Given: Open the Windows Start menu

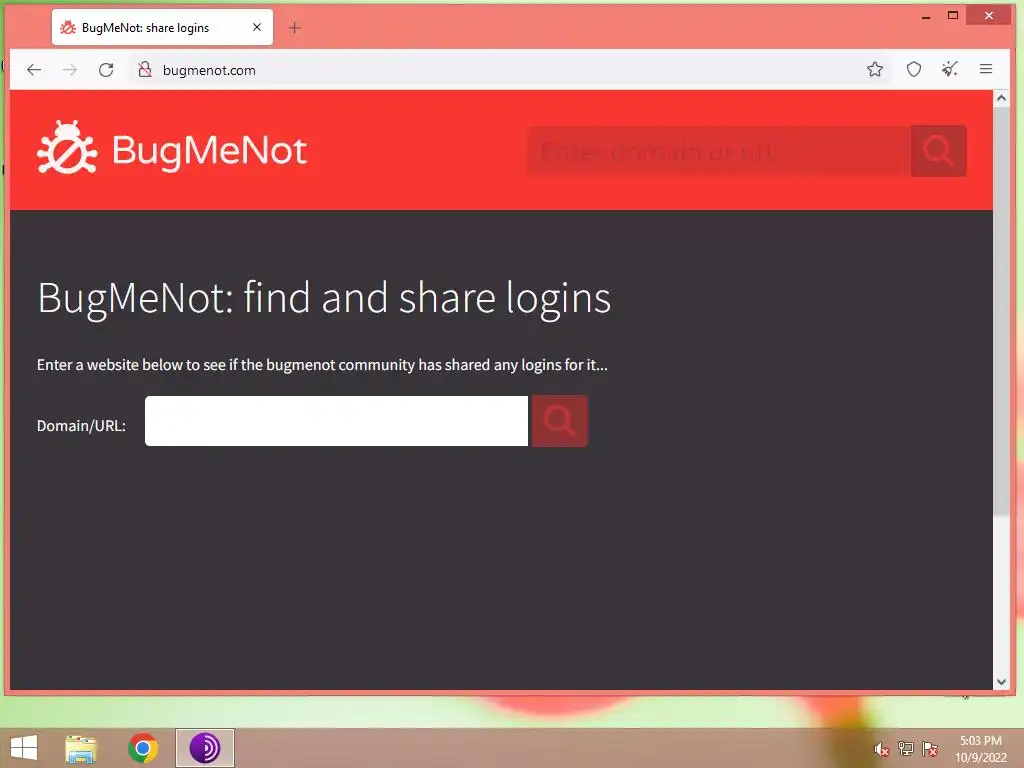Looking at the screenshot, I should tap(24, 748).
